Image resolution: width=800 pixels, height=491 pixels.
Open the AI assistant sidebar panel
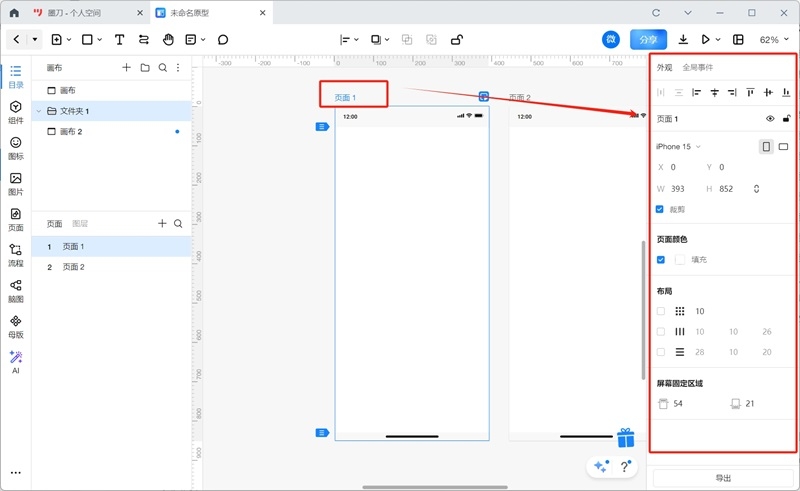tap(16, 362)
